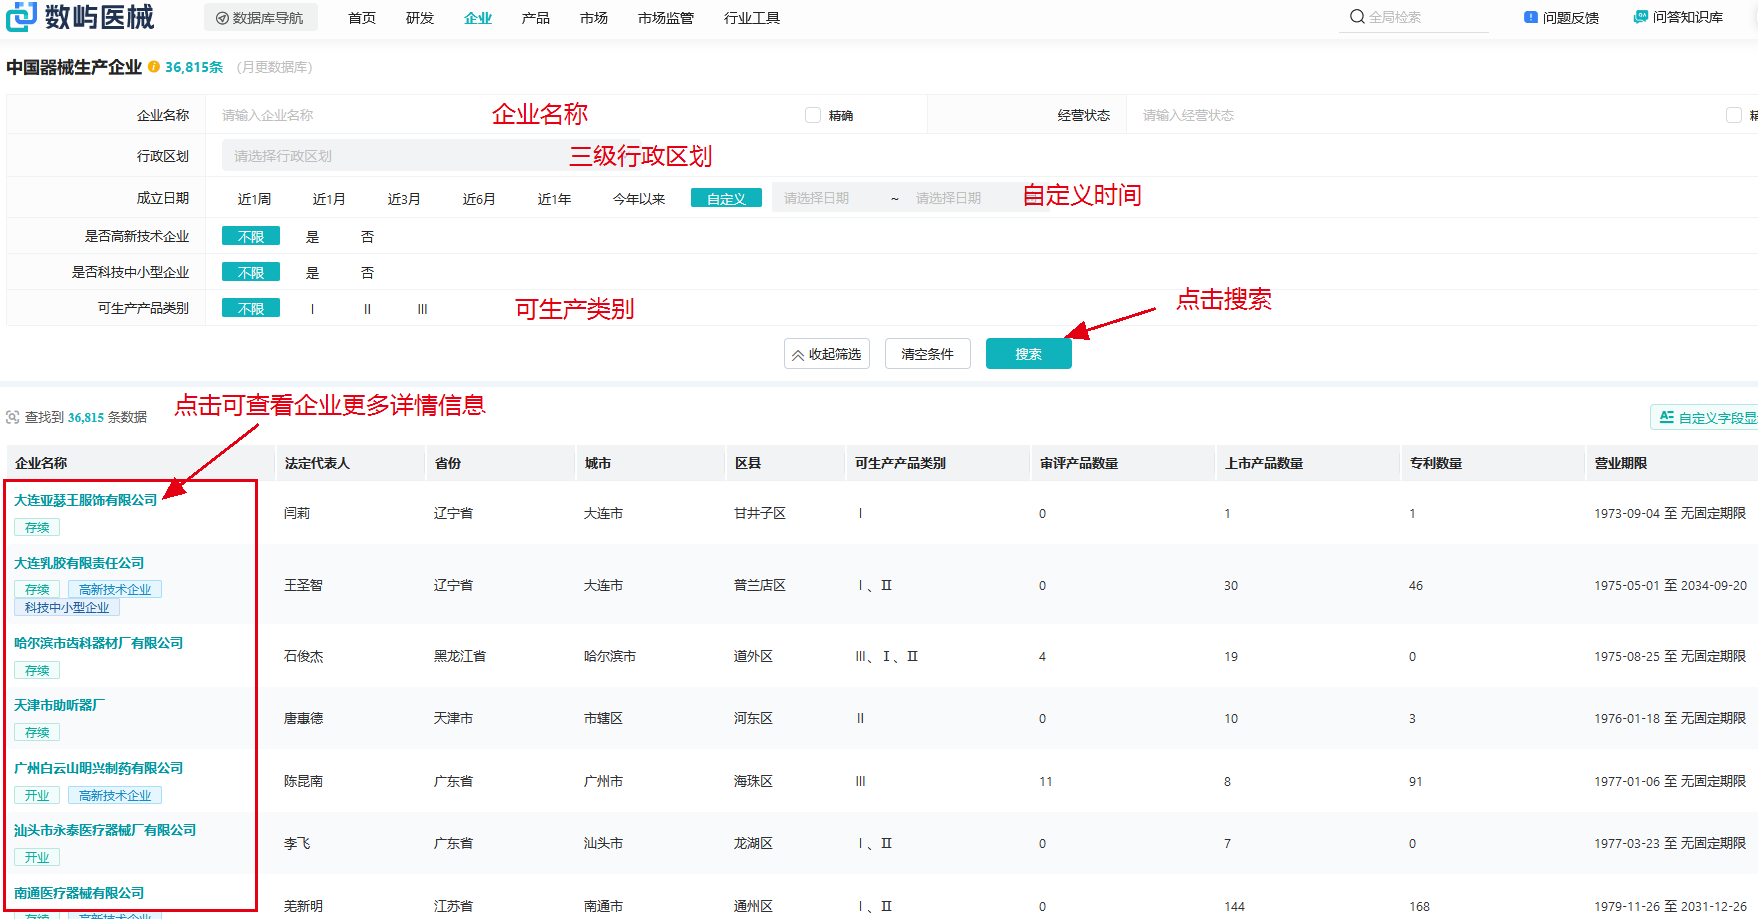Click the scan icon next to 查找到 results
Viewport: 1758px width, 919px height.
pyautogui.click(x=13, y=417)
